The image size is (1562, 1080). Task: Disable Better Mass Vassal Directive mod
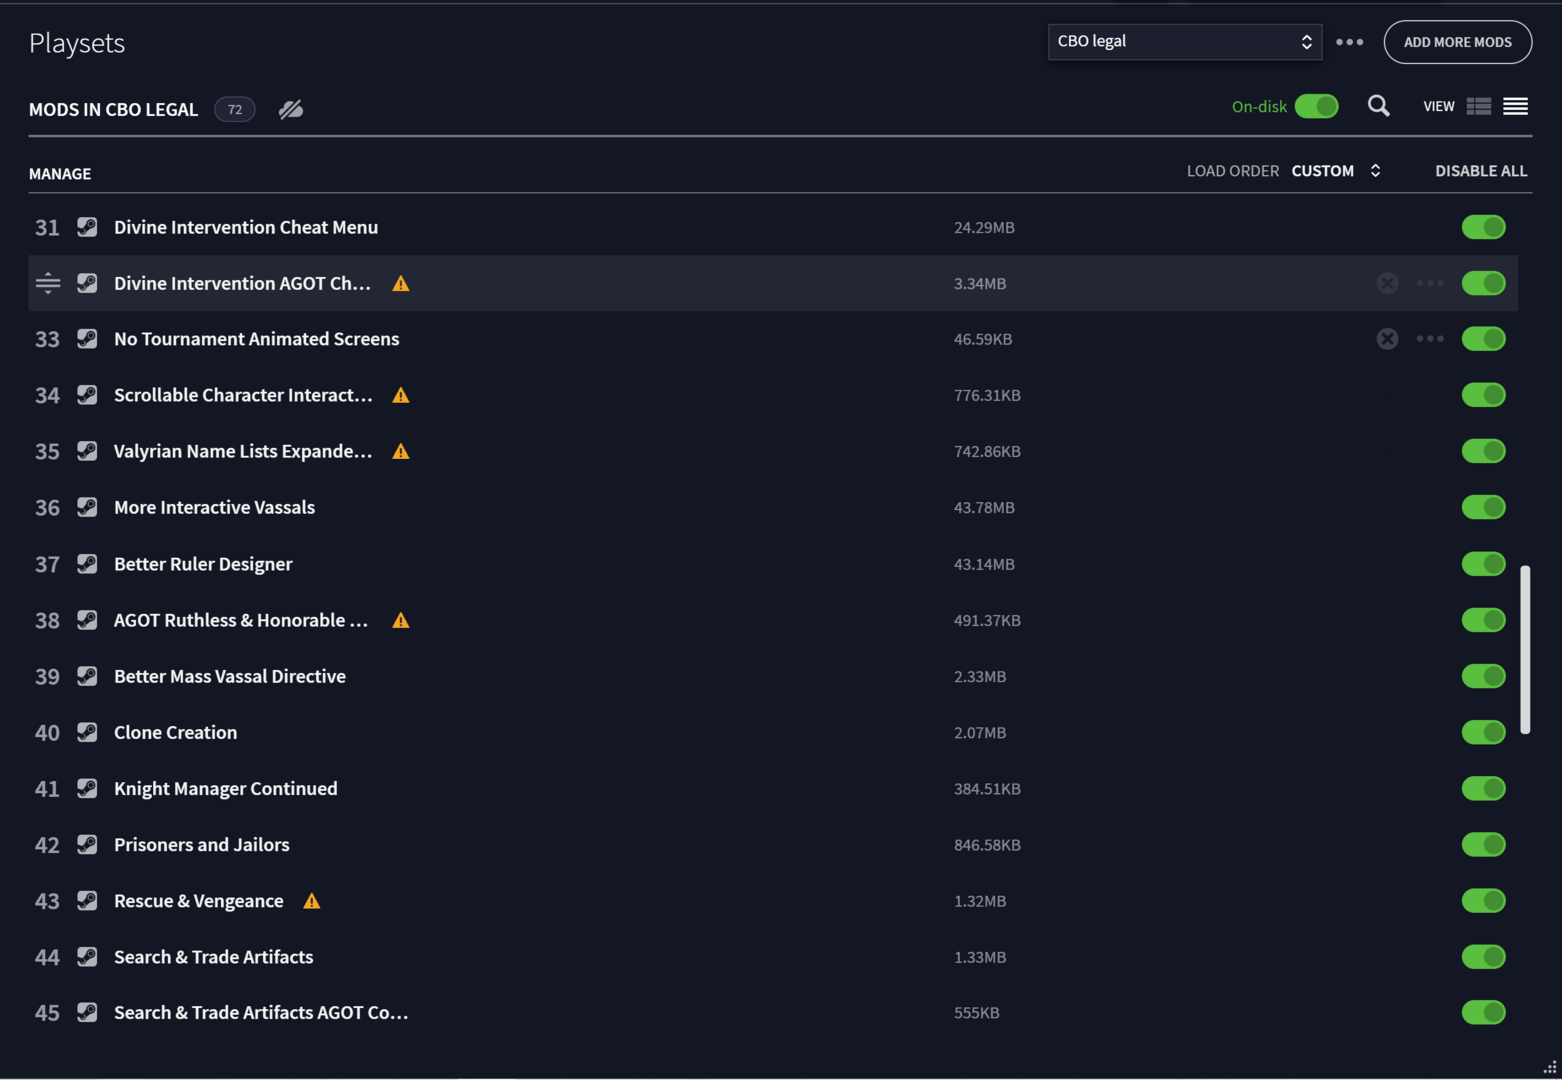1483,676
